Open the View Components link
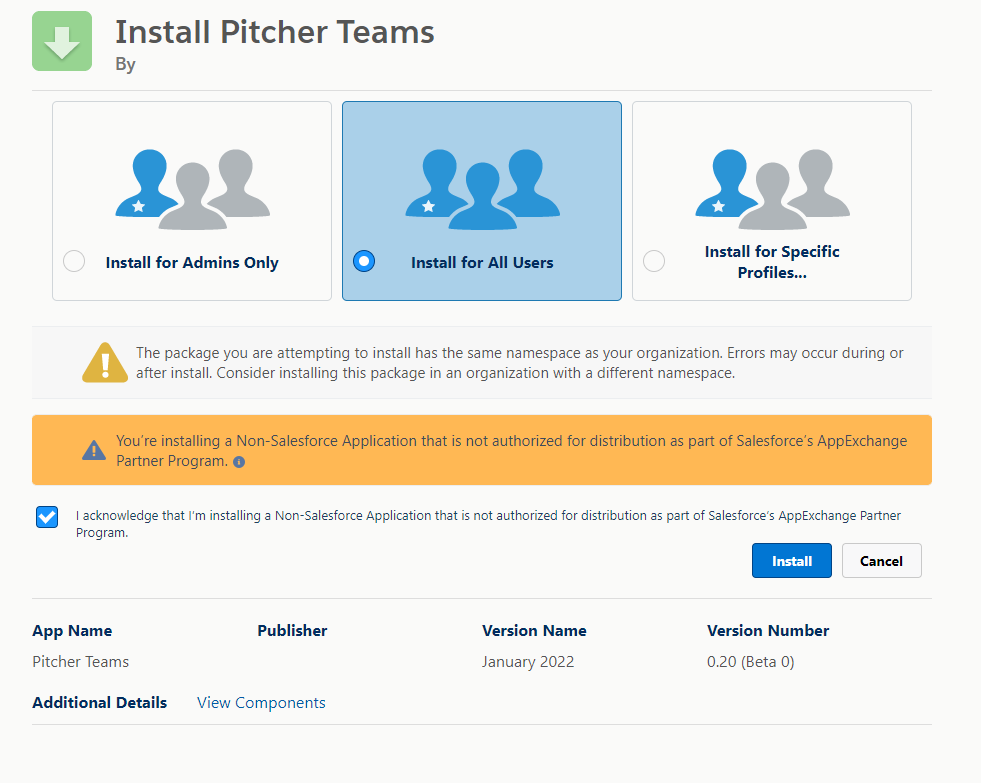981x783 pixels. (x=260, y=702)
